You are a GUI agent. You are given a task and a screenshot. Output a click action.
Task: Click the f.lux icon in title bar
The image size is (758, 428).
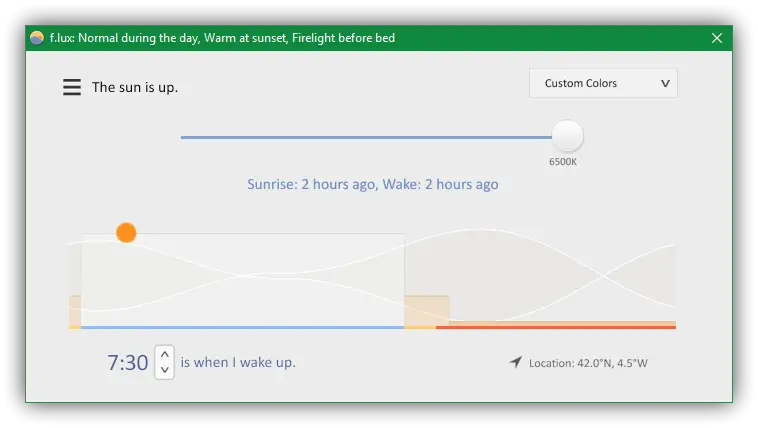click(37, 38)
